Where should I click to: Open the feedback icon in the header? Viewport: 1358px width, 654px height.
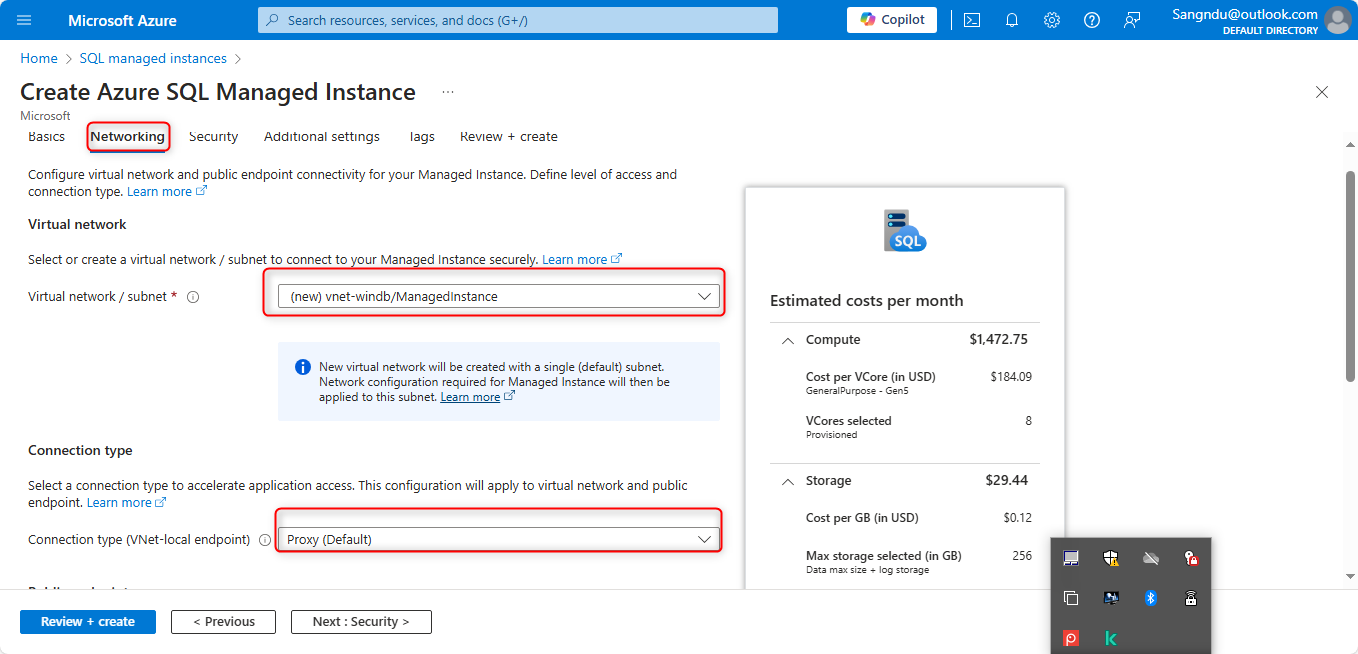pos(1132,20)
